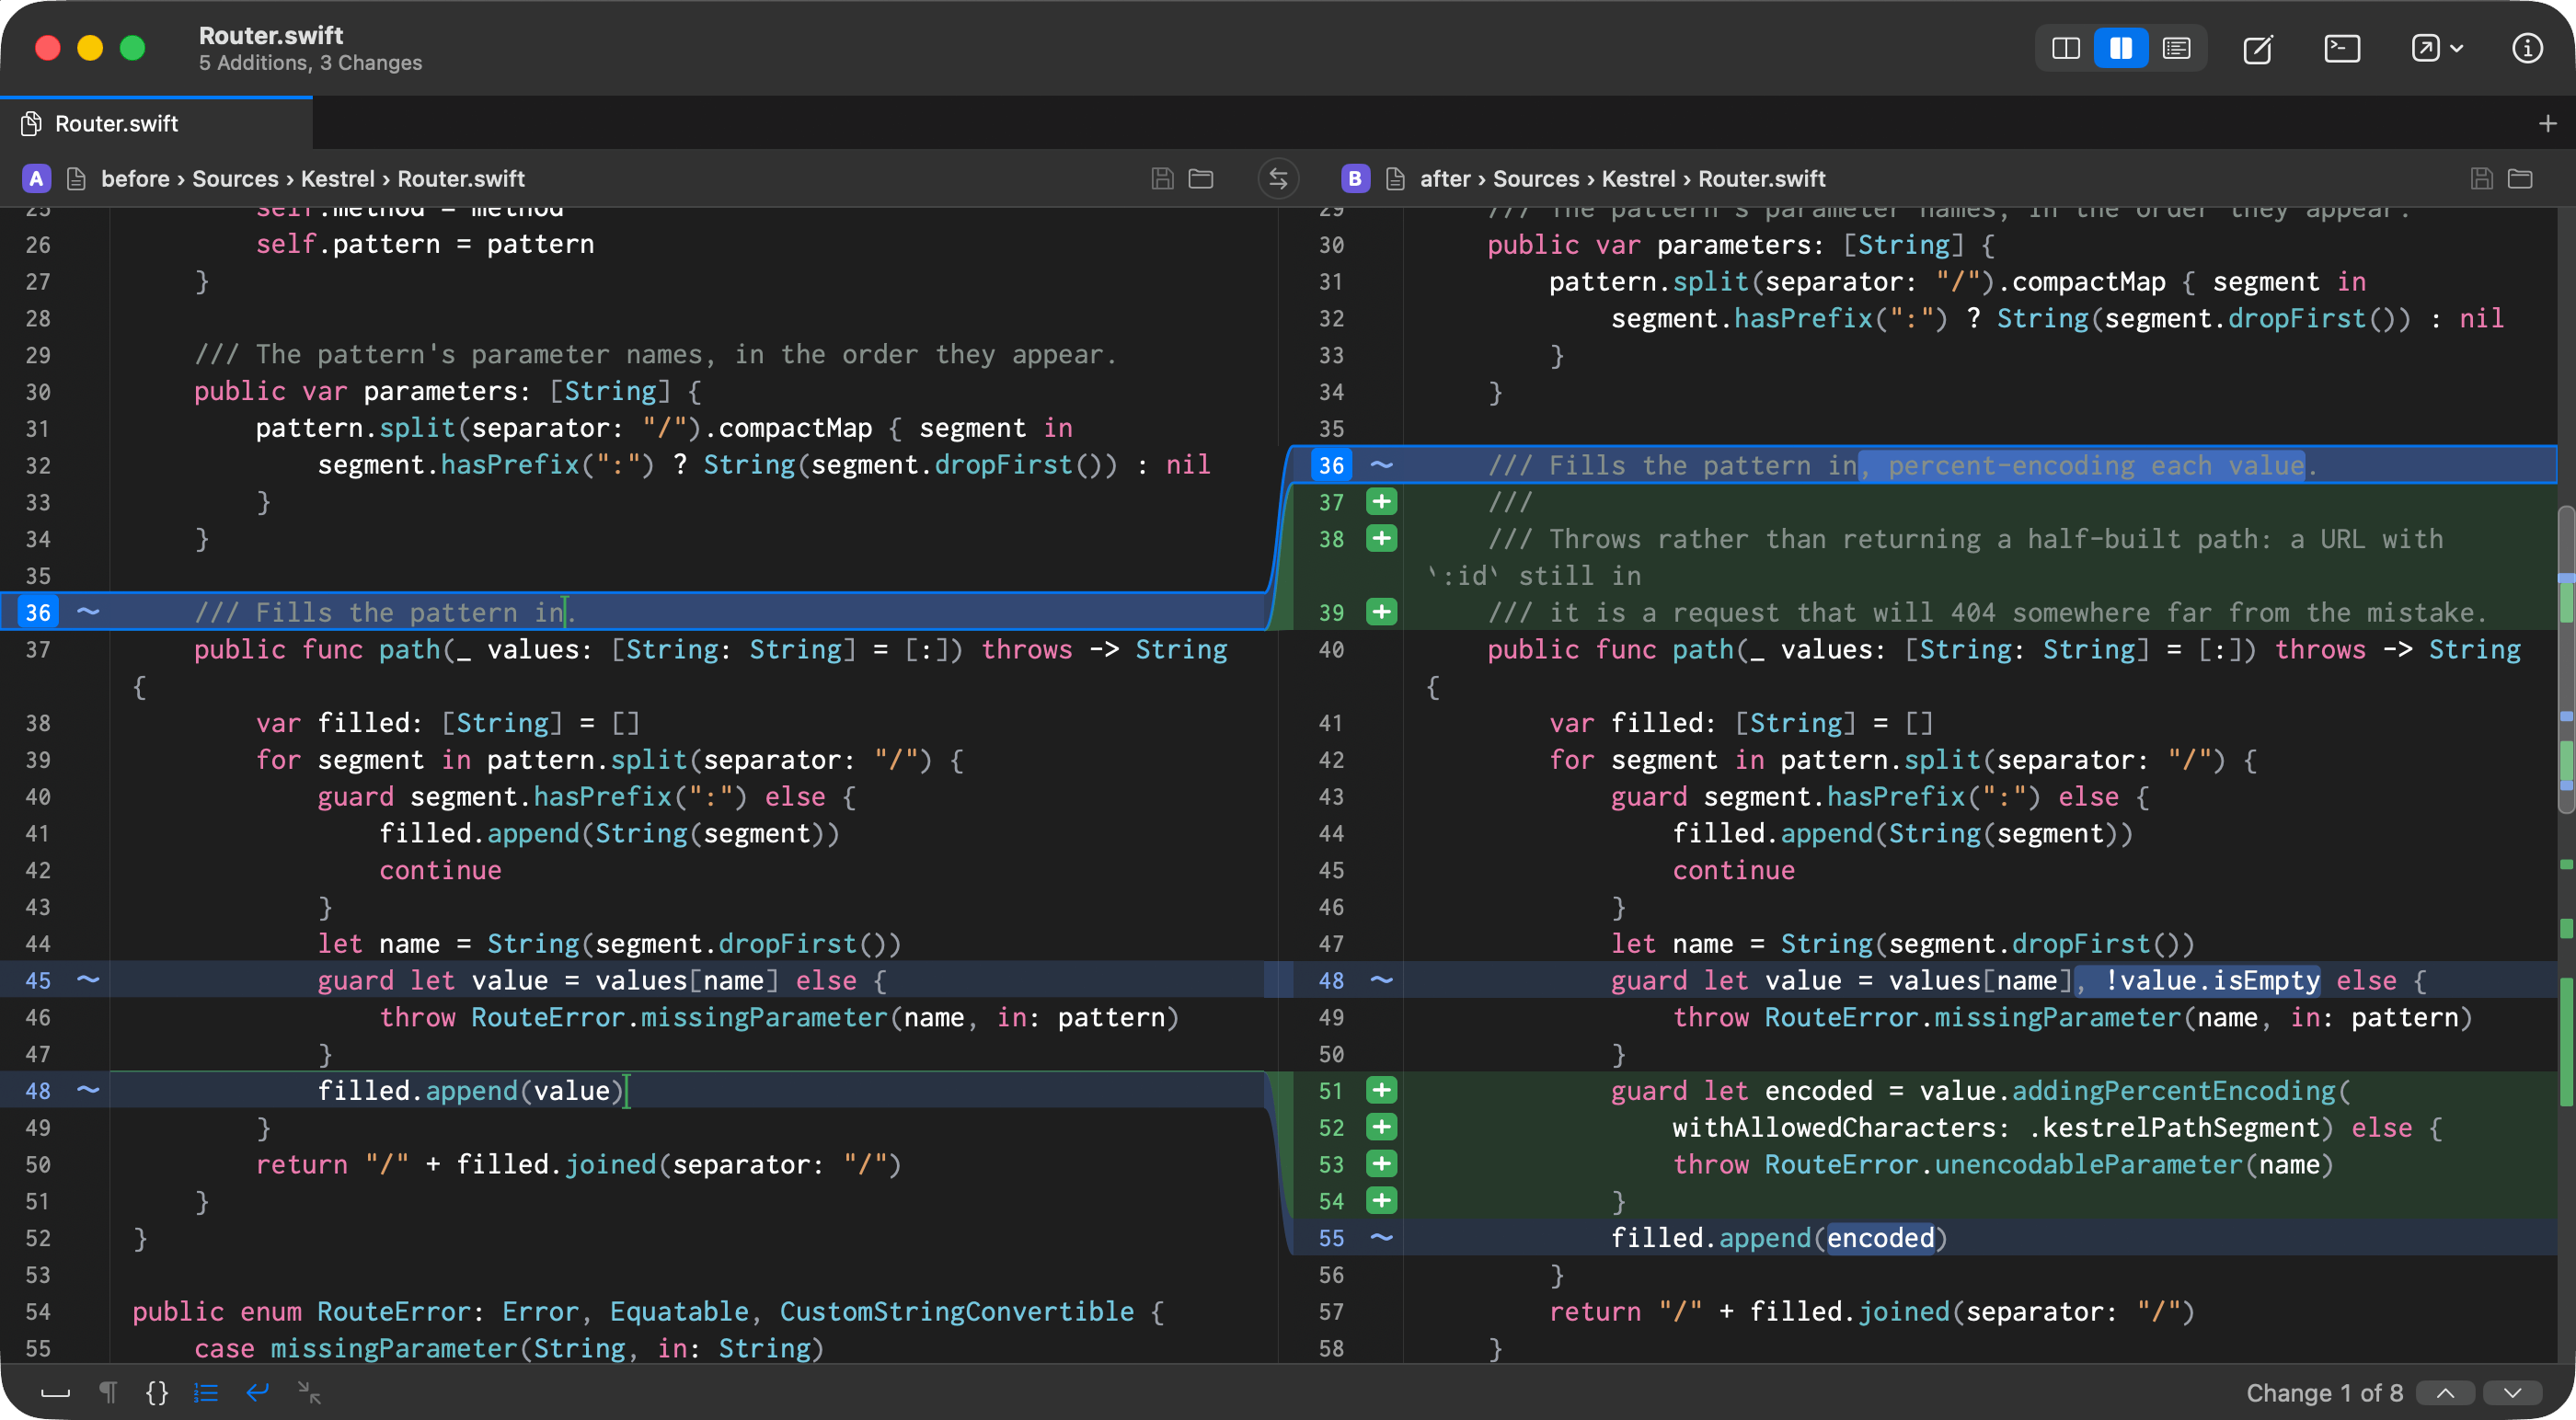Save the right (after) file
Image resolution: width=2576 pixels, height=1420 pixels.
[x=2481, y=178]
